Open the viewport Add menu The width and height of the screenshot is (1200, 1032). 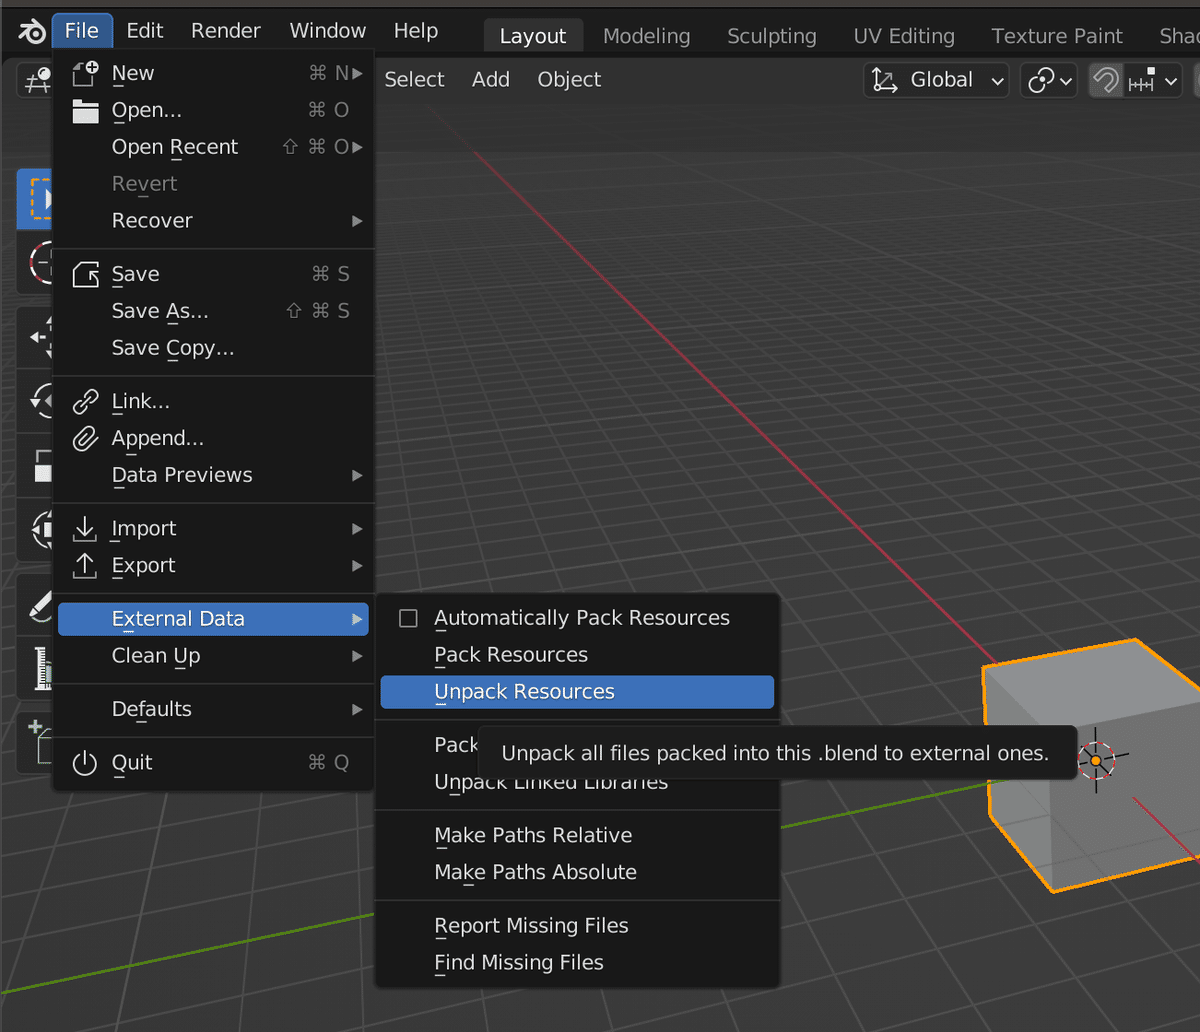point(491,80)
